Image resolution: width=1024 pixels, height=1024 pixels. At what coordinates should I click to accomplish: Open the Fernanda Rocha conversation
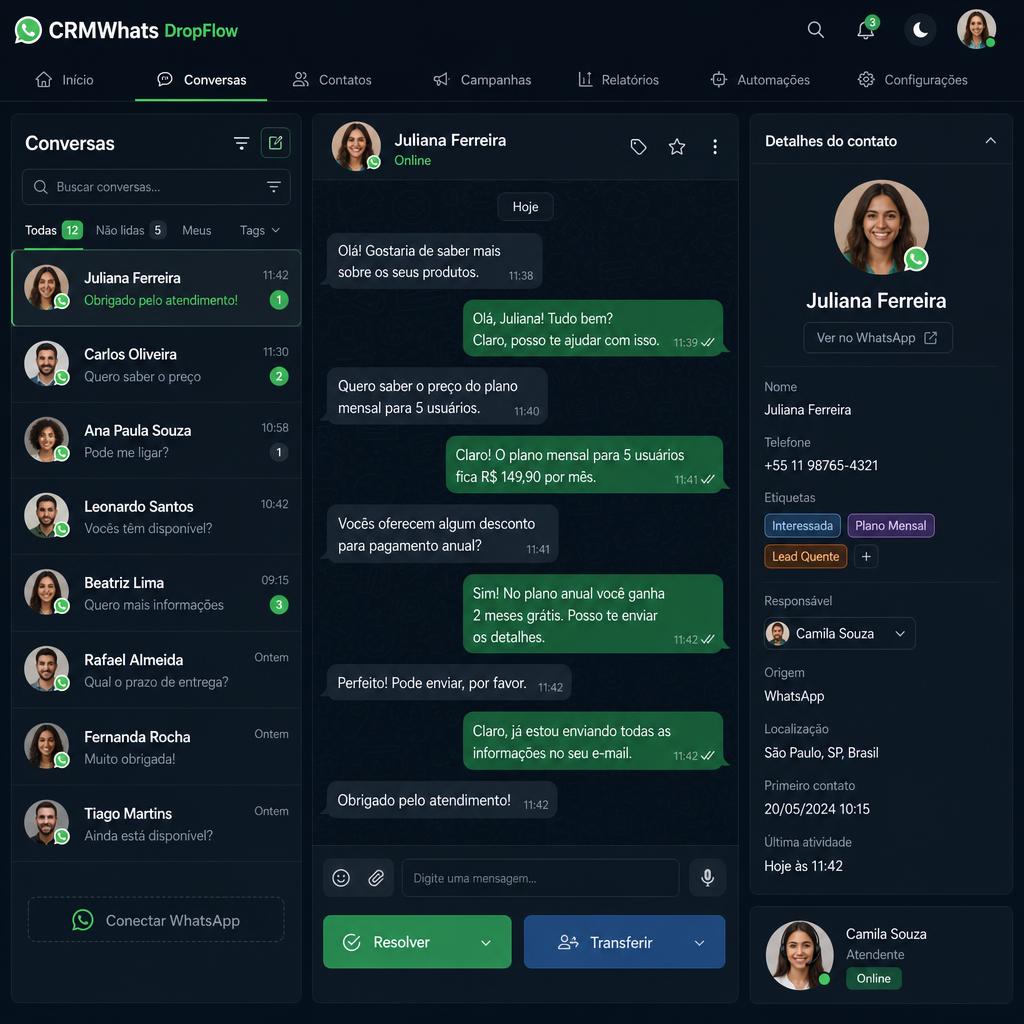coord(156,747)
